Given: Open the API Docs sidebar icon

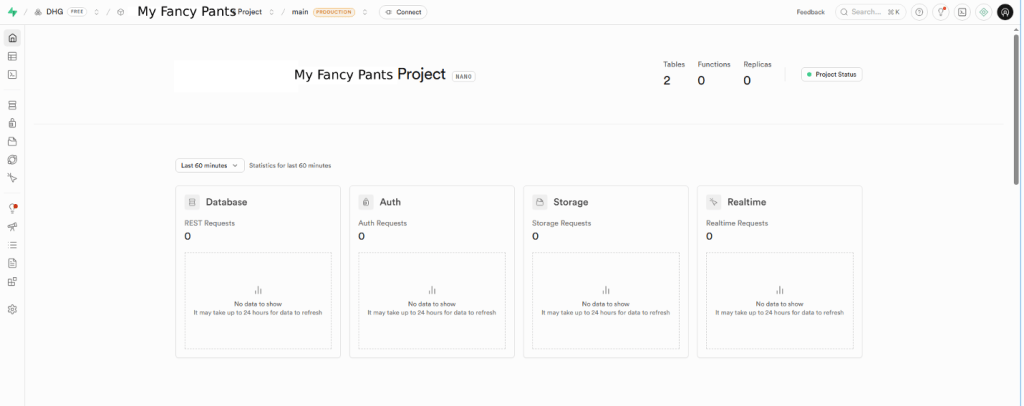Looking at the screenshot, I should (x=12, y=263).
